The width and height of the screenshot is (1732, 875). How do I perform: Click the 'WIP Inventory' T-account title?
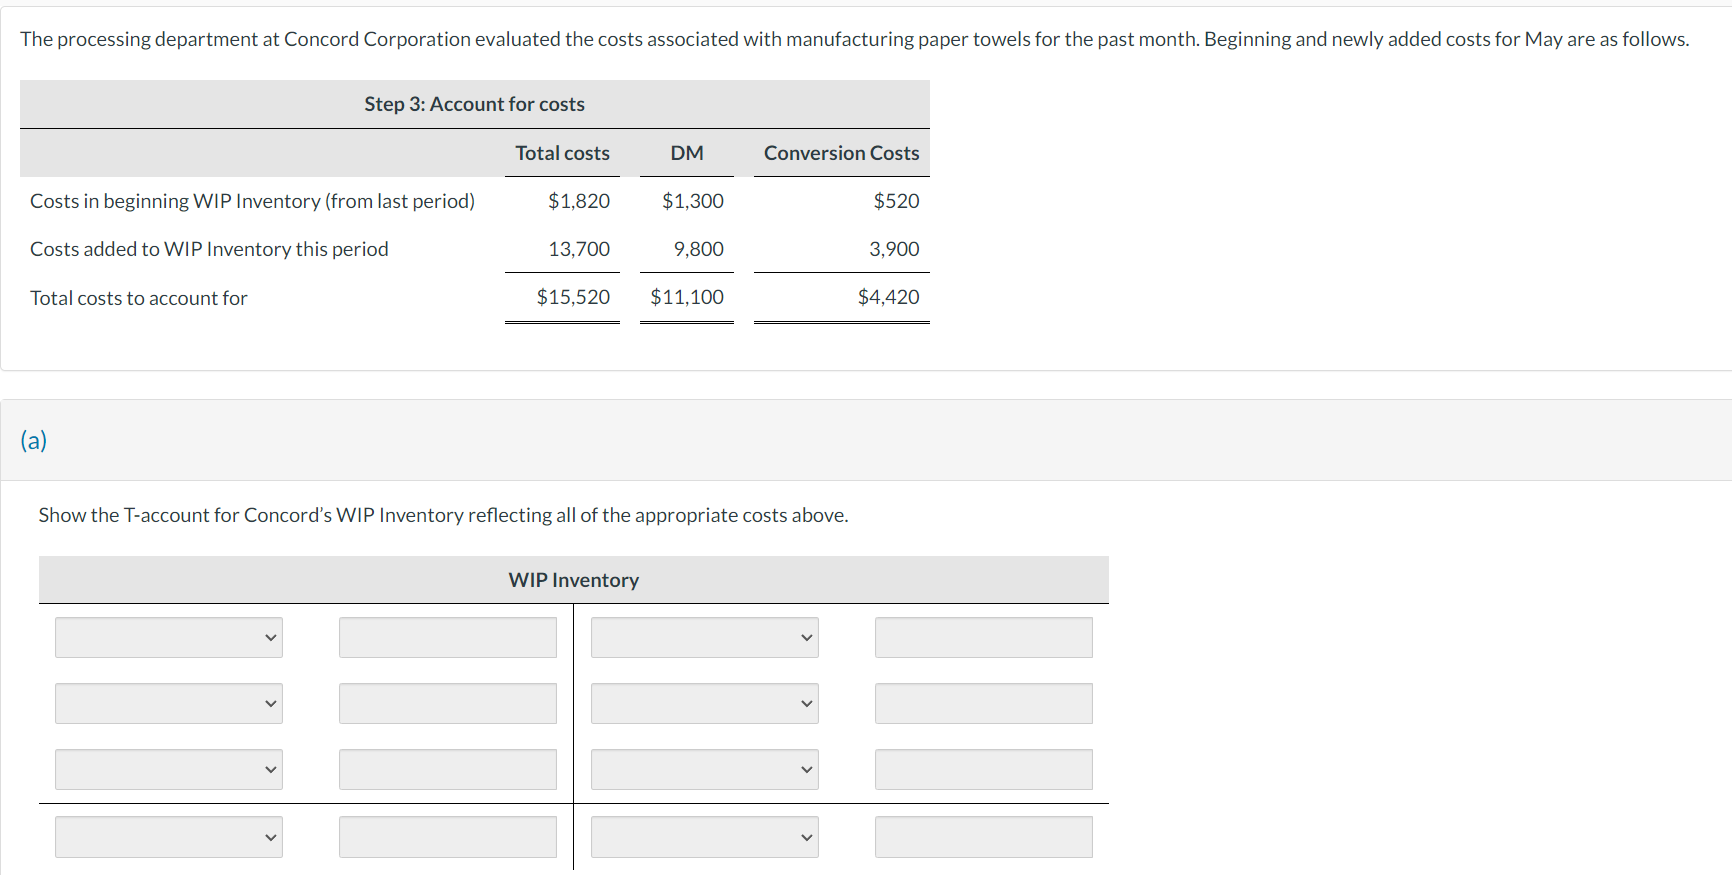tap(574, 580)
